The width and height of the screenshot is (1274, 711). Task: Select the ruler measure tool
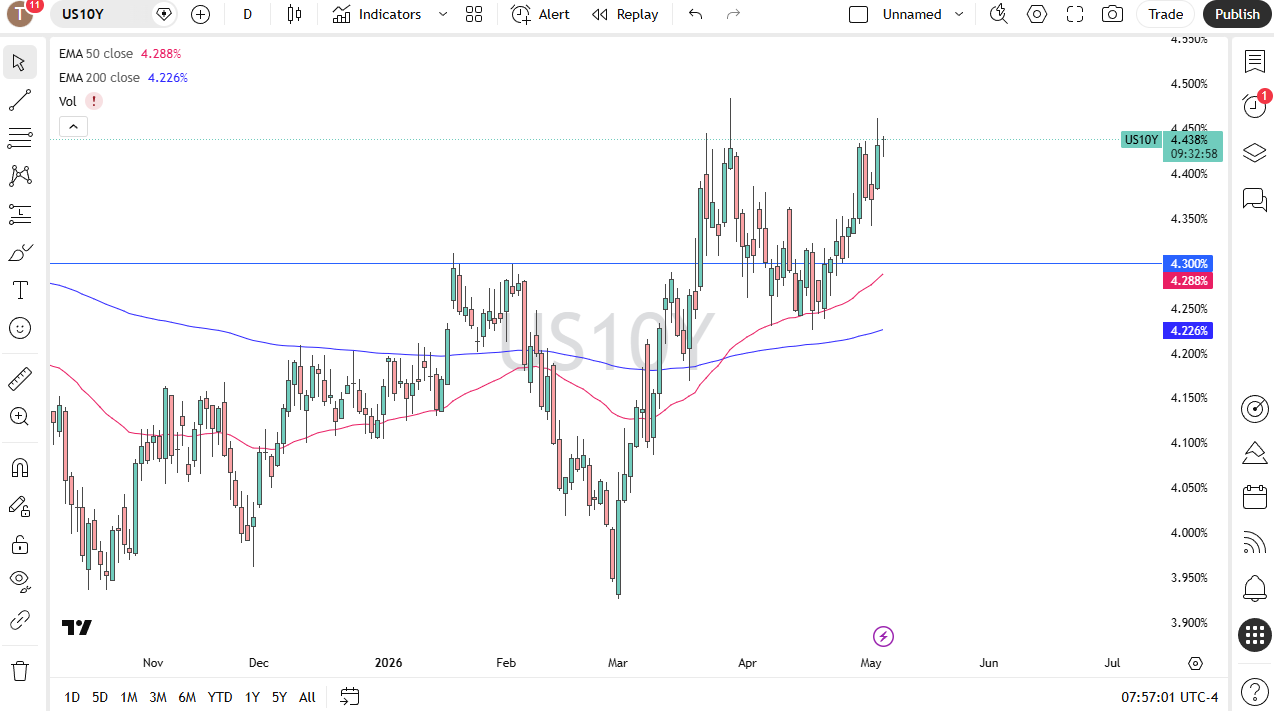[x=19, y=379]
